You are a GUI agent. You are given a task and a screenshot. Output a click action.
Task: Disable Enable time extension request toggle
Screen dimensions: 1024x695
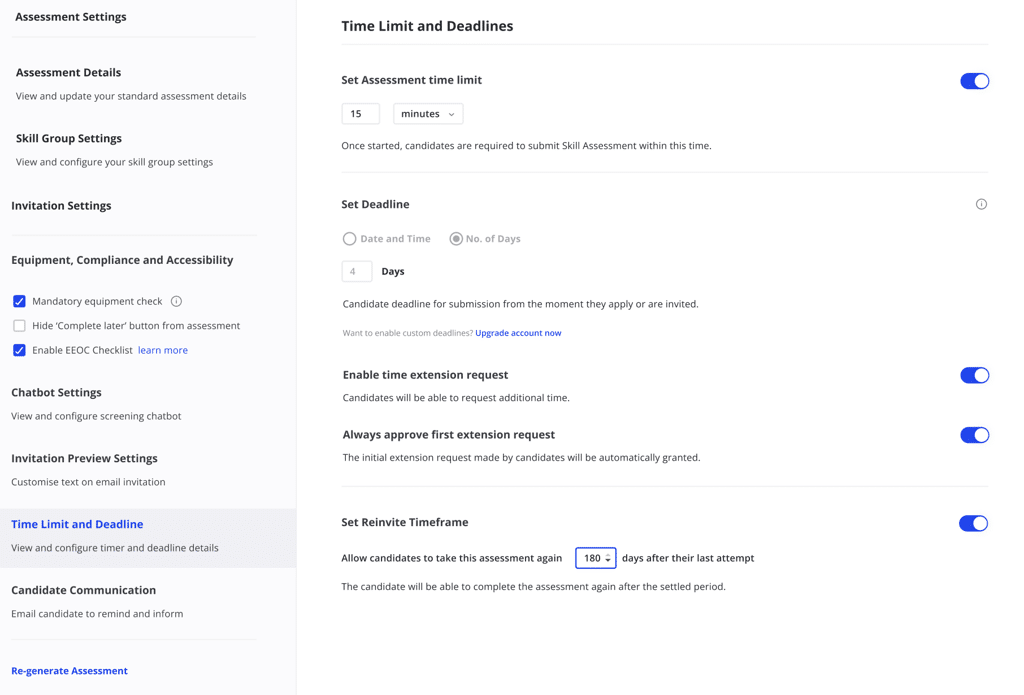(x=974, y=375)
